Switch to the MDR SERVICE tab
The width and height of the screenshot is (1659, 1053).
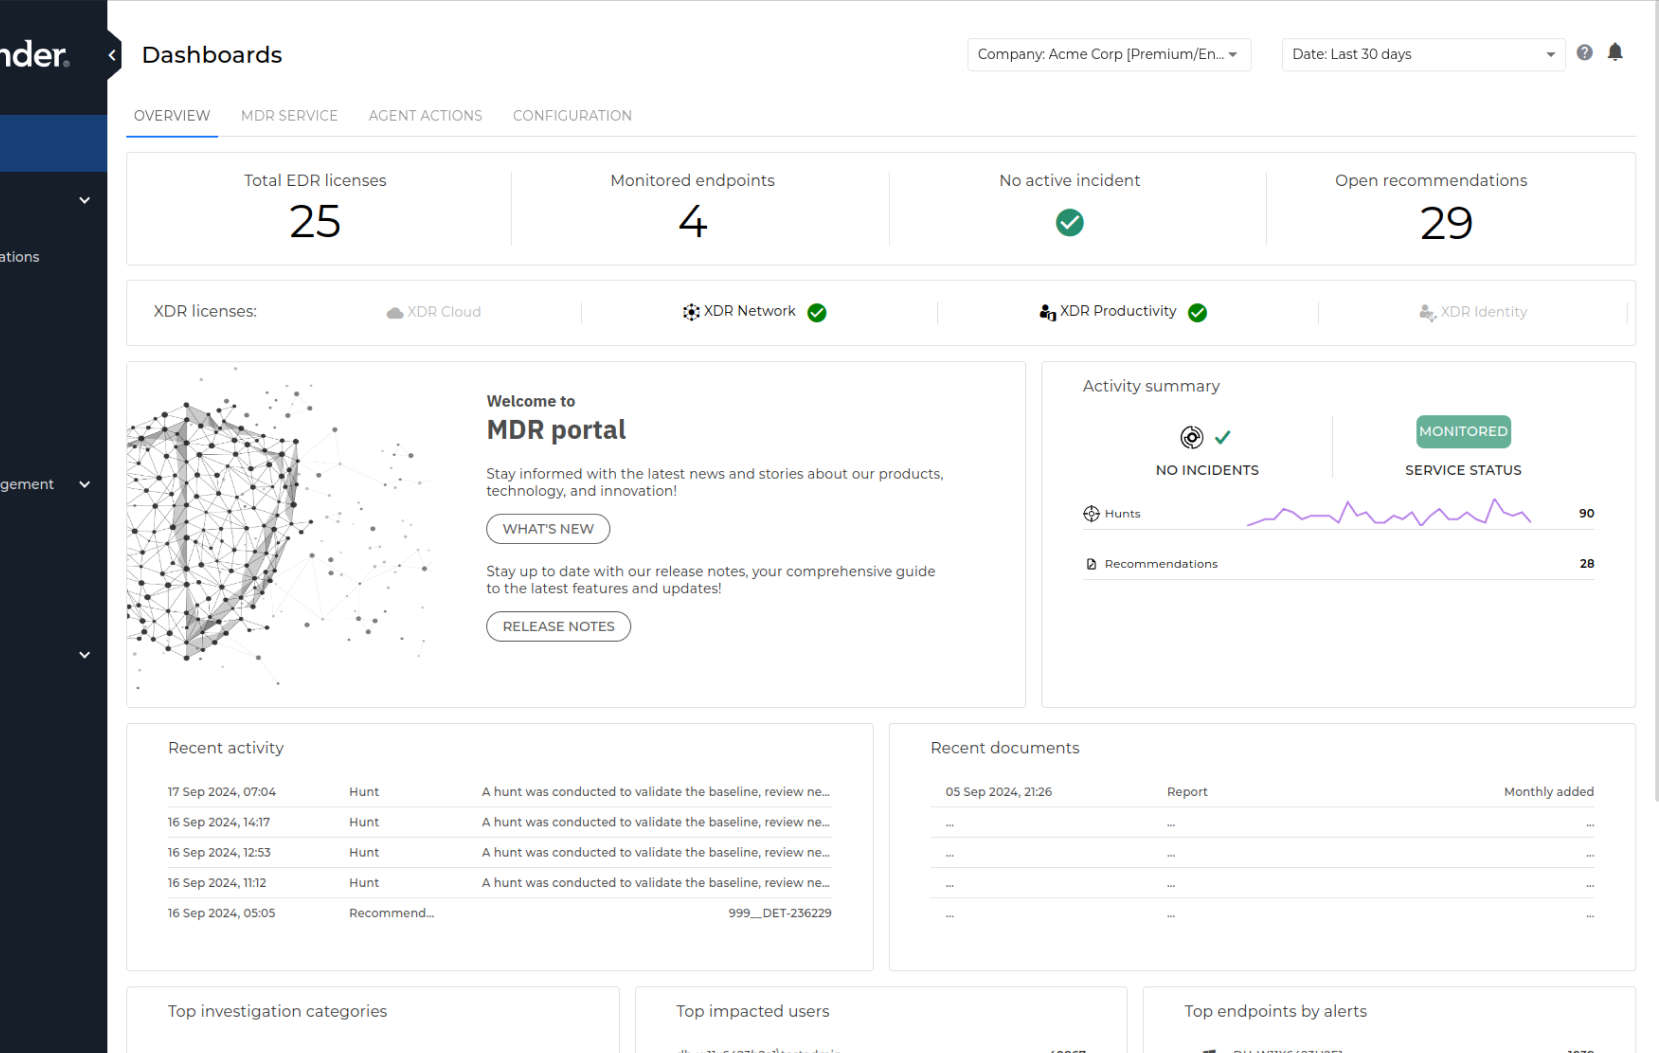coord(289,116)
